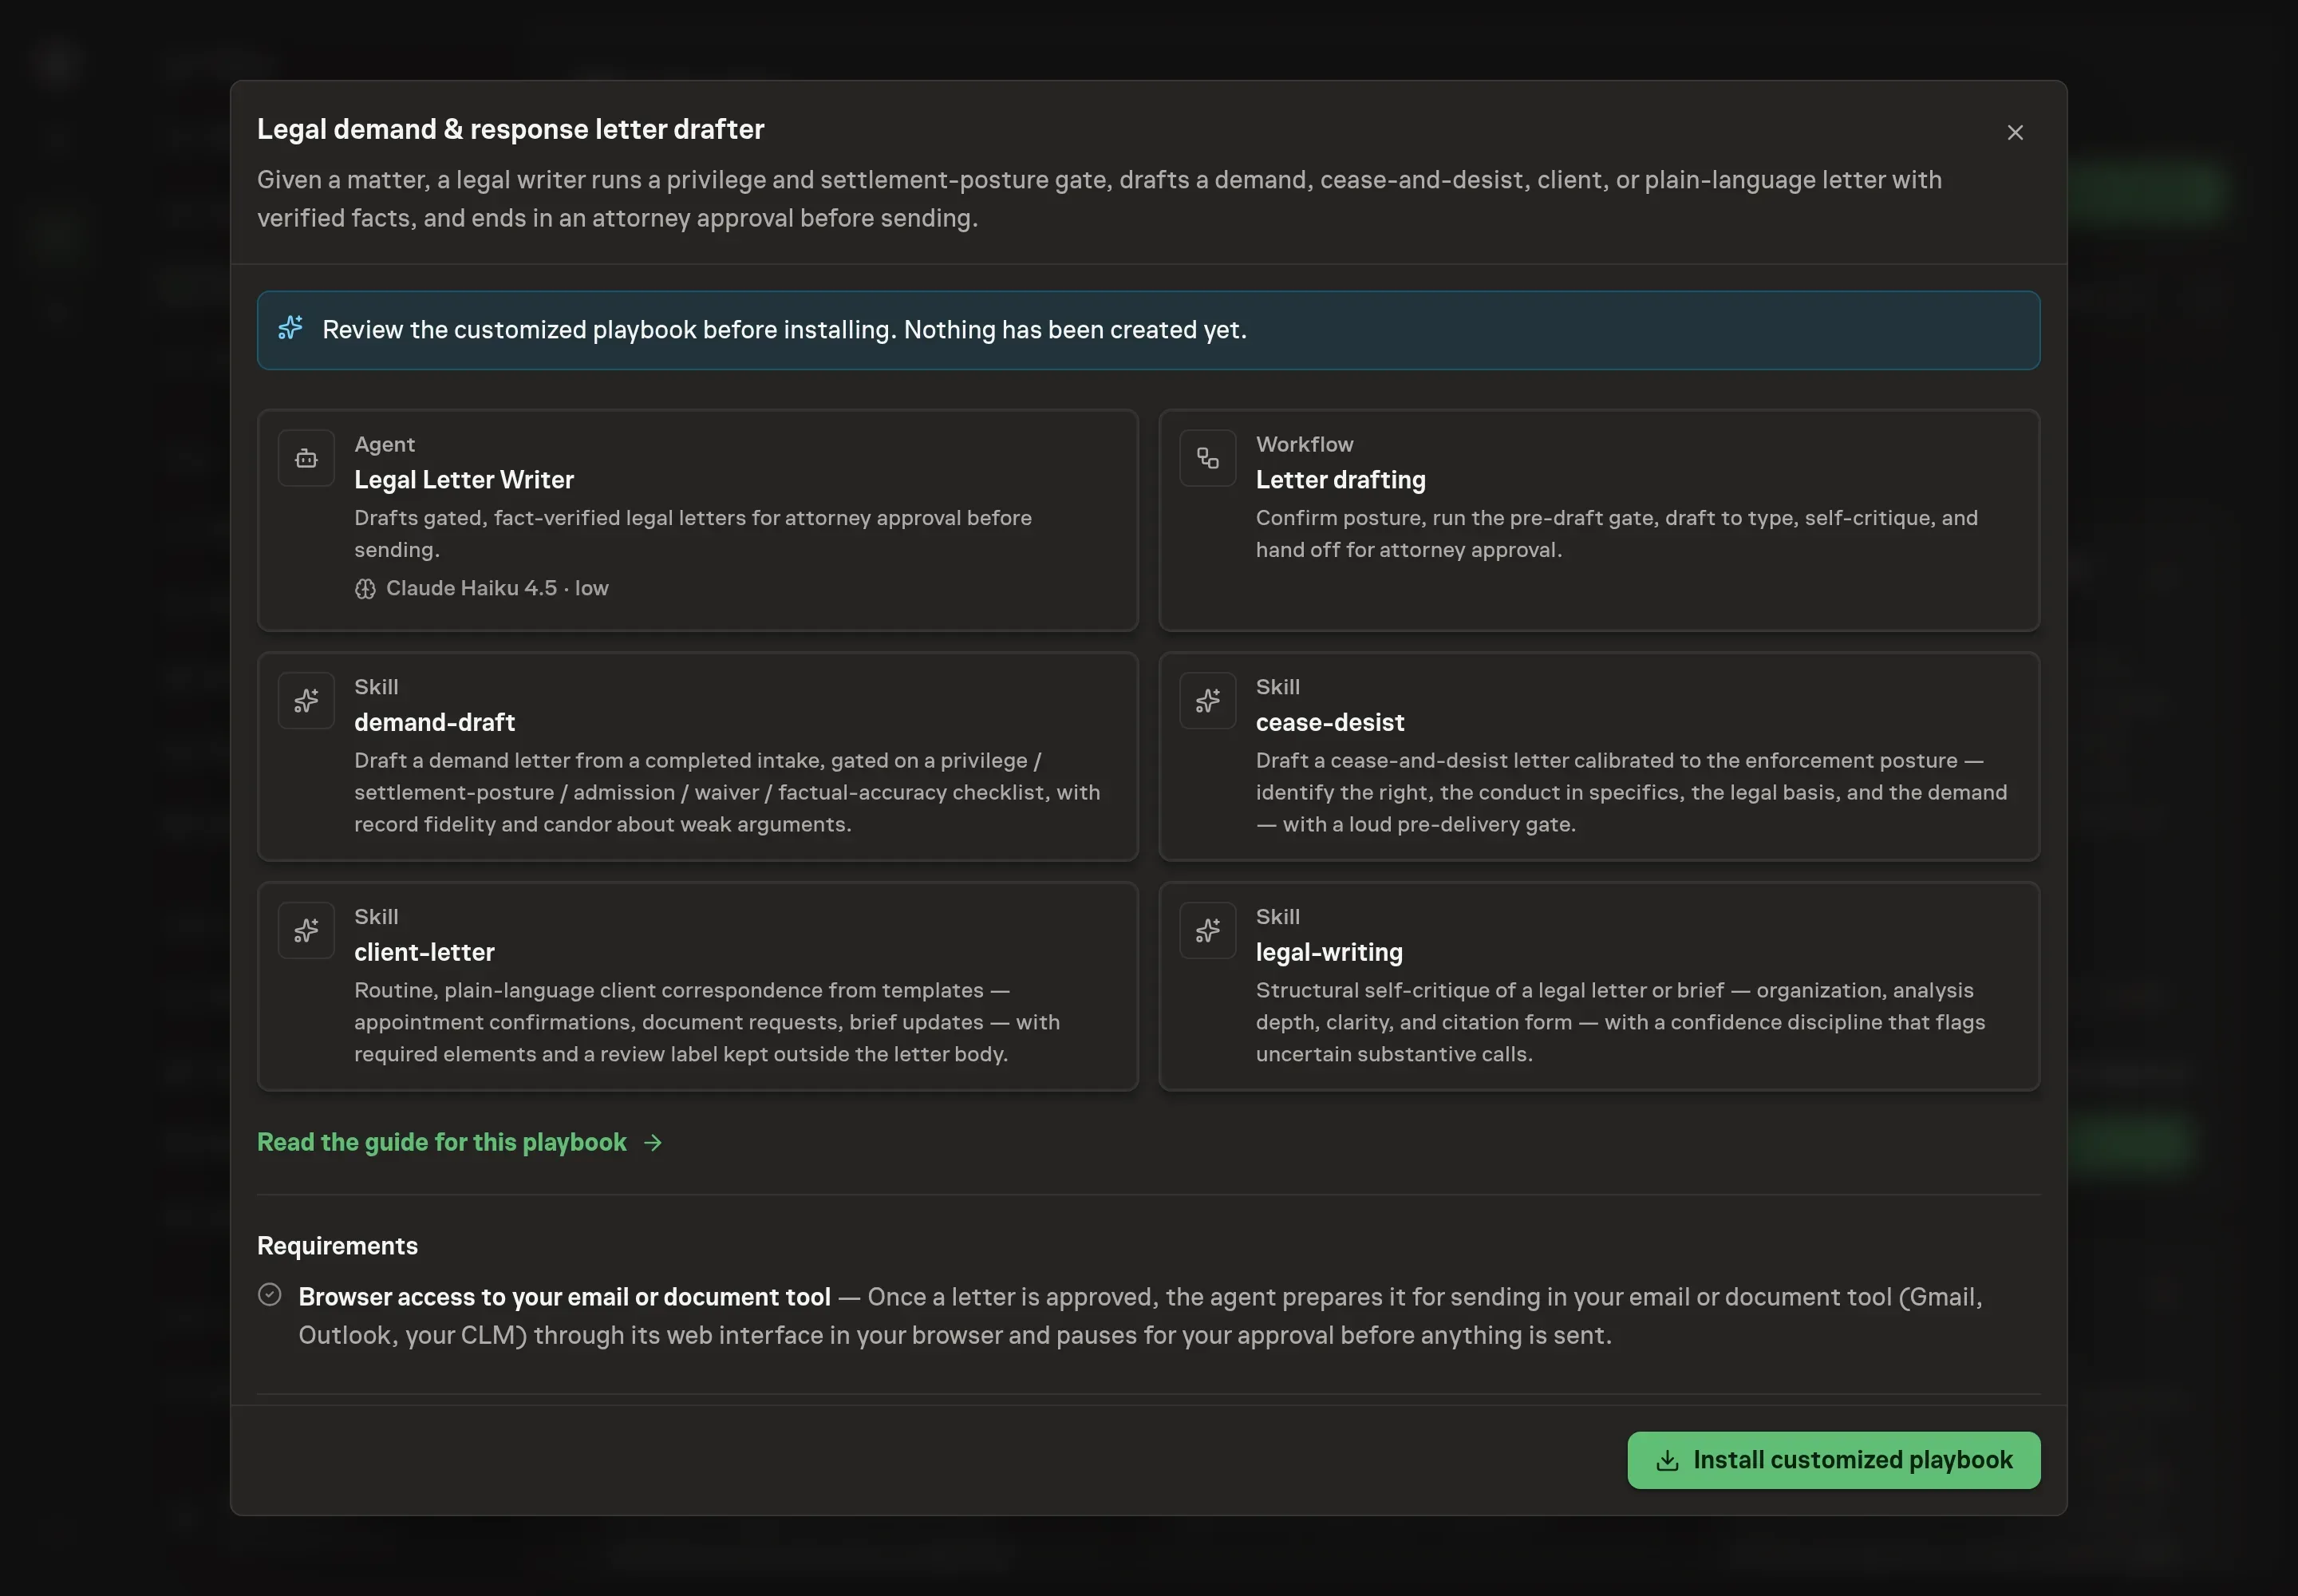Click the description 'Draft a demand letter from a completed intake'
This screenshot has width=2298, height=1596.
[x=727, y=792]
